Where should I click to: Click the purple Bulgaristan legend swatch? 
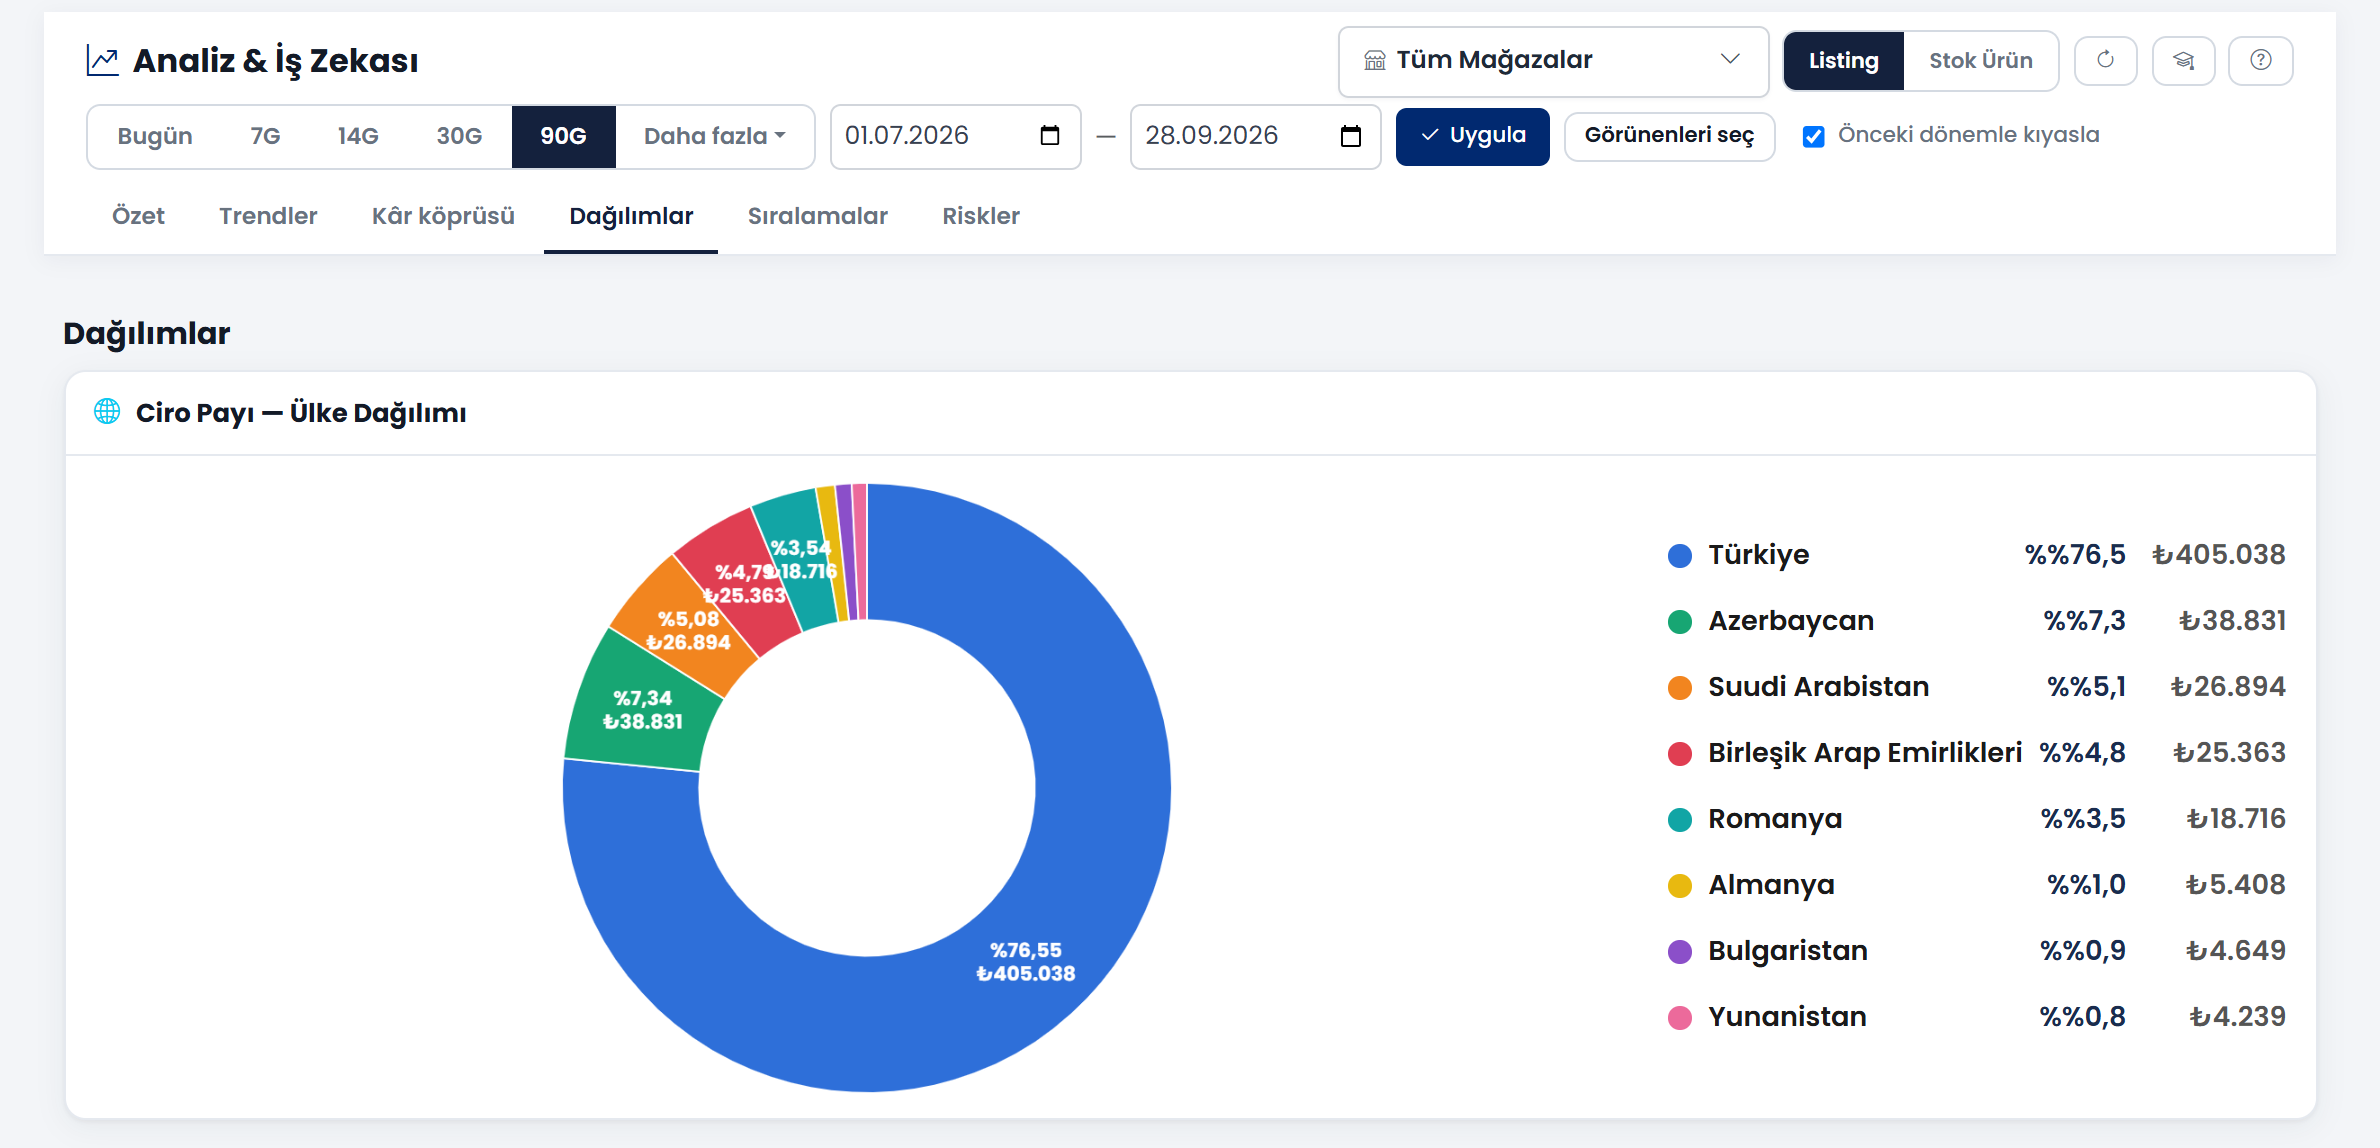click(1680, 952)
